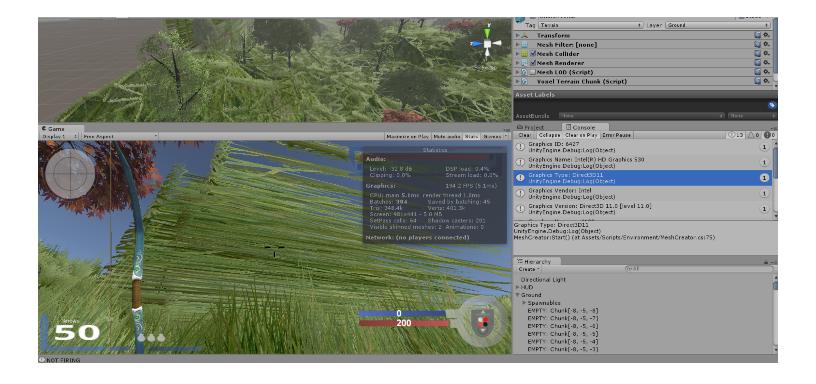The image size is (816, 384).
Task: Toggle warning messages counter in Console
Action: click(753, 135)
